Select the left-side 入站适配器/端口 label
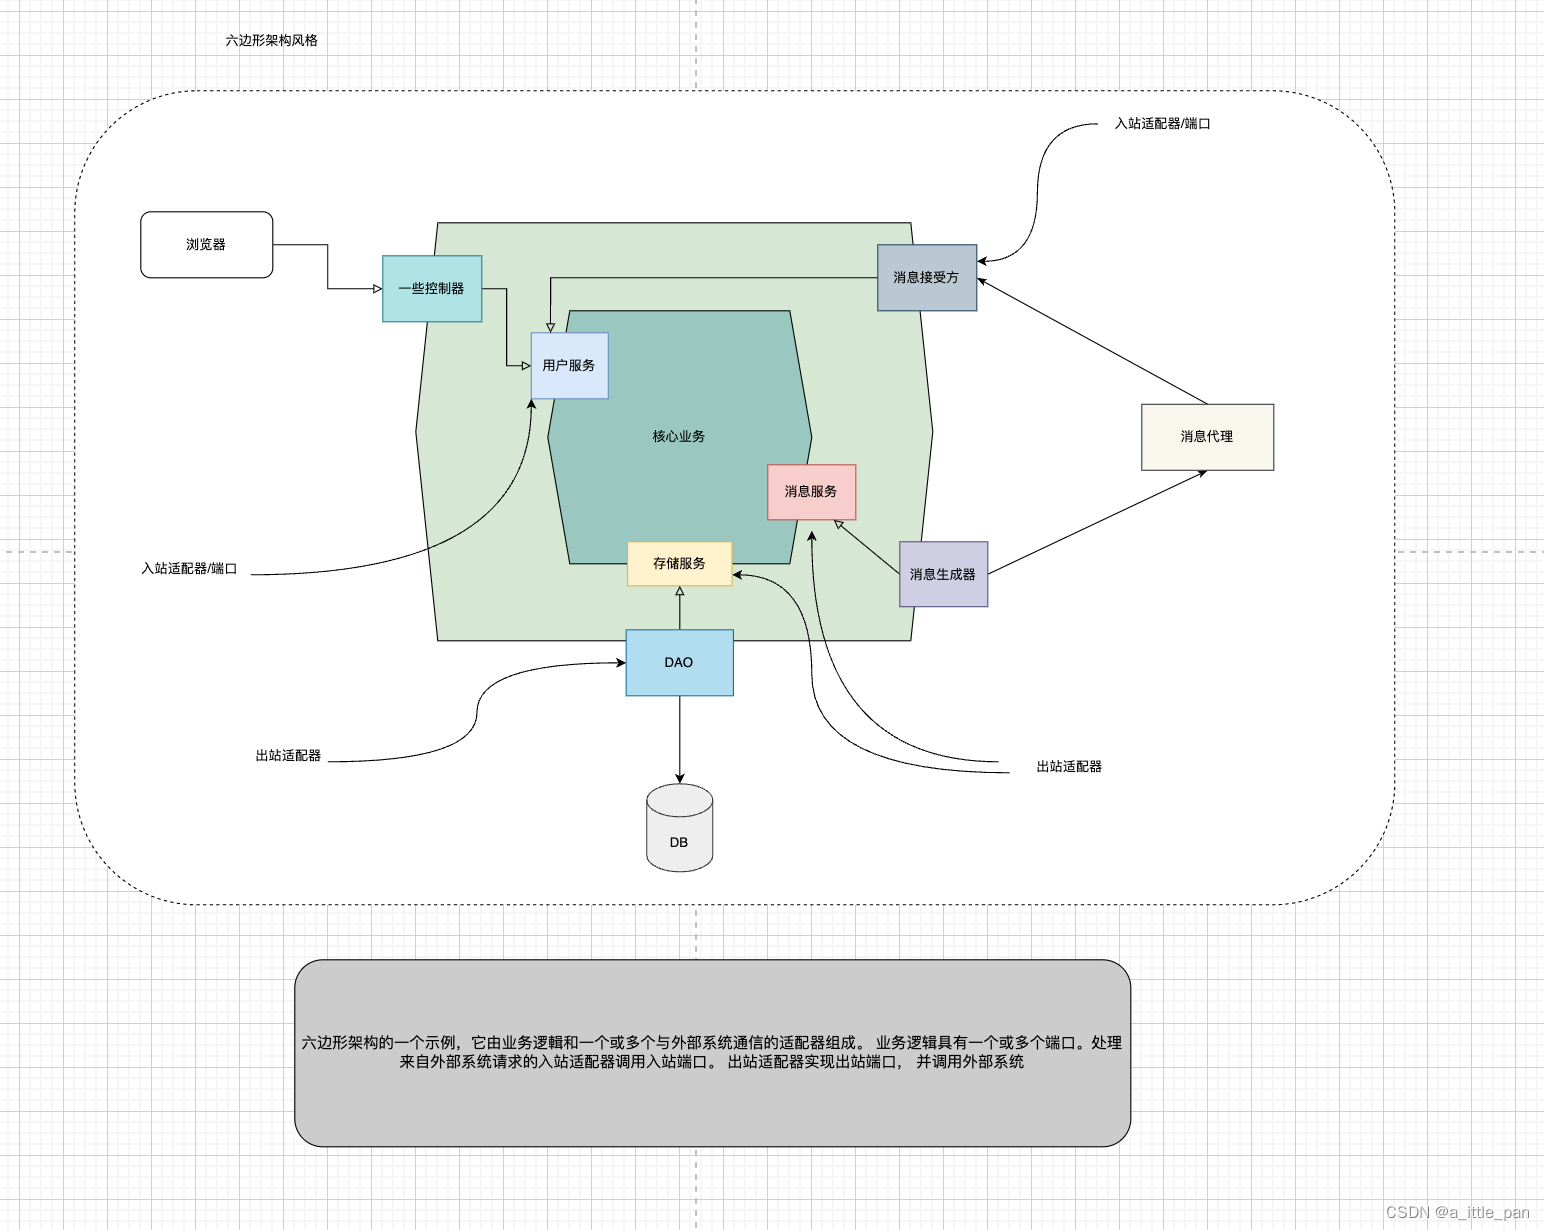Screen dimensions: 1544x1230 point(189,568)
